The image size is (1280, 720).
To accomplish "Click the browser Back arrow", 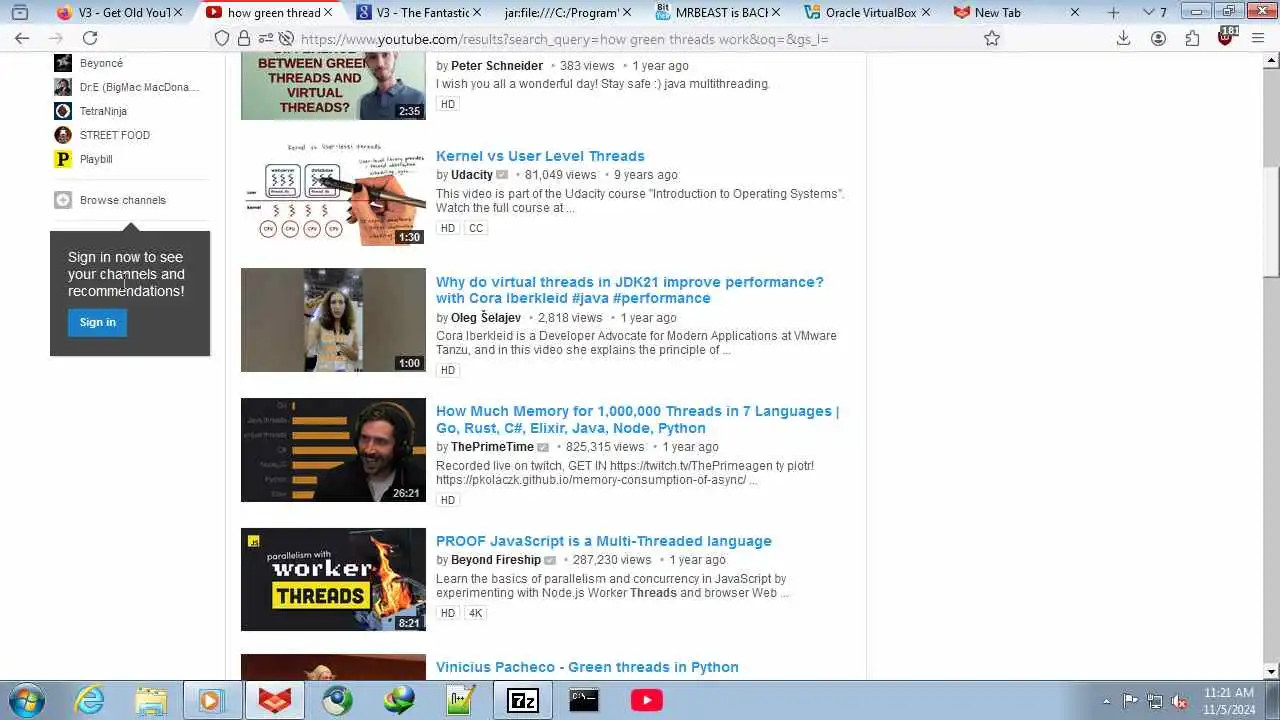I will (22, 38).
